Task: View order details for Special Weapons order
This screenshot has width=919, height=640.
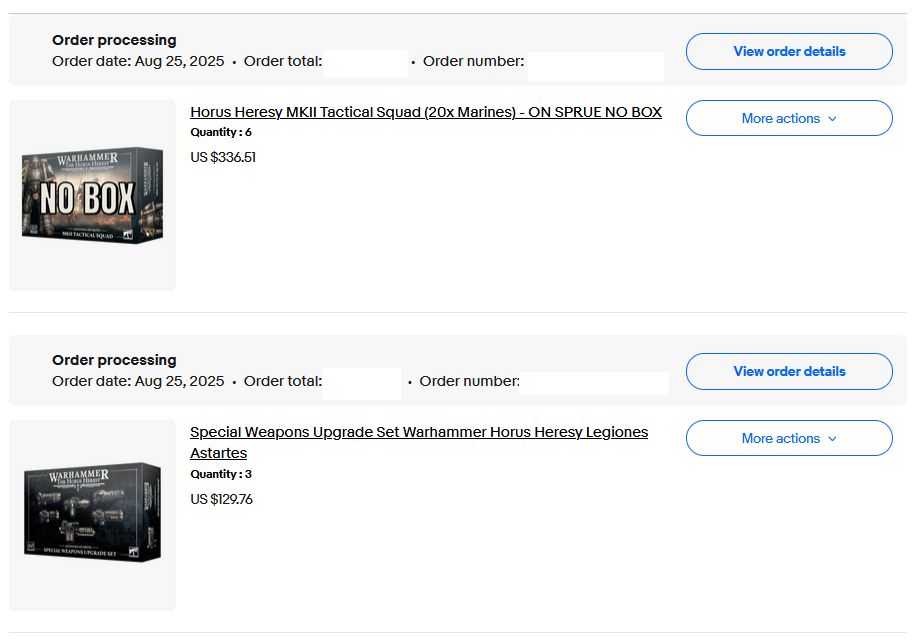Action: [789, 371]
